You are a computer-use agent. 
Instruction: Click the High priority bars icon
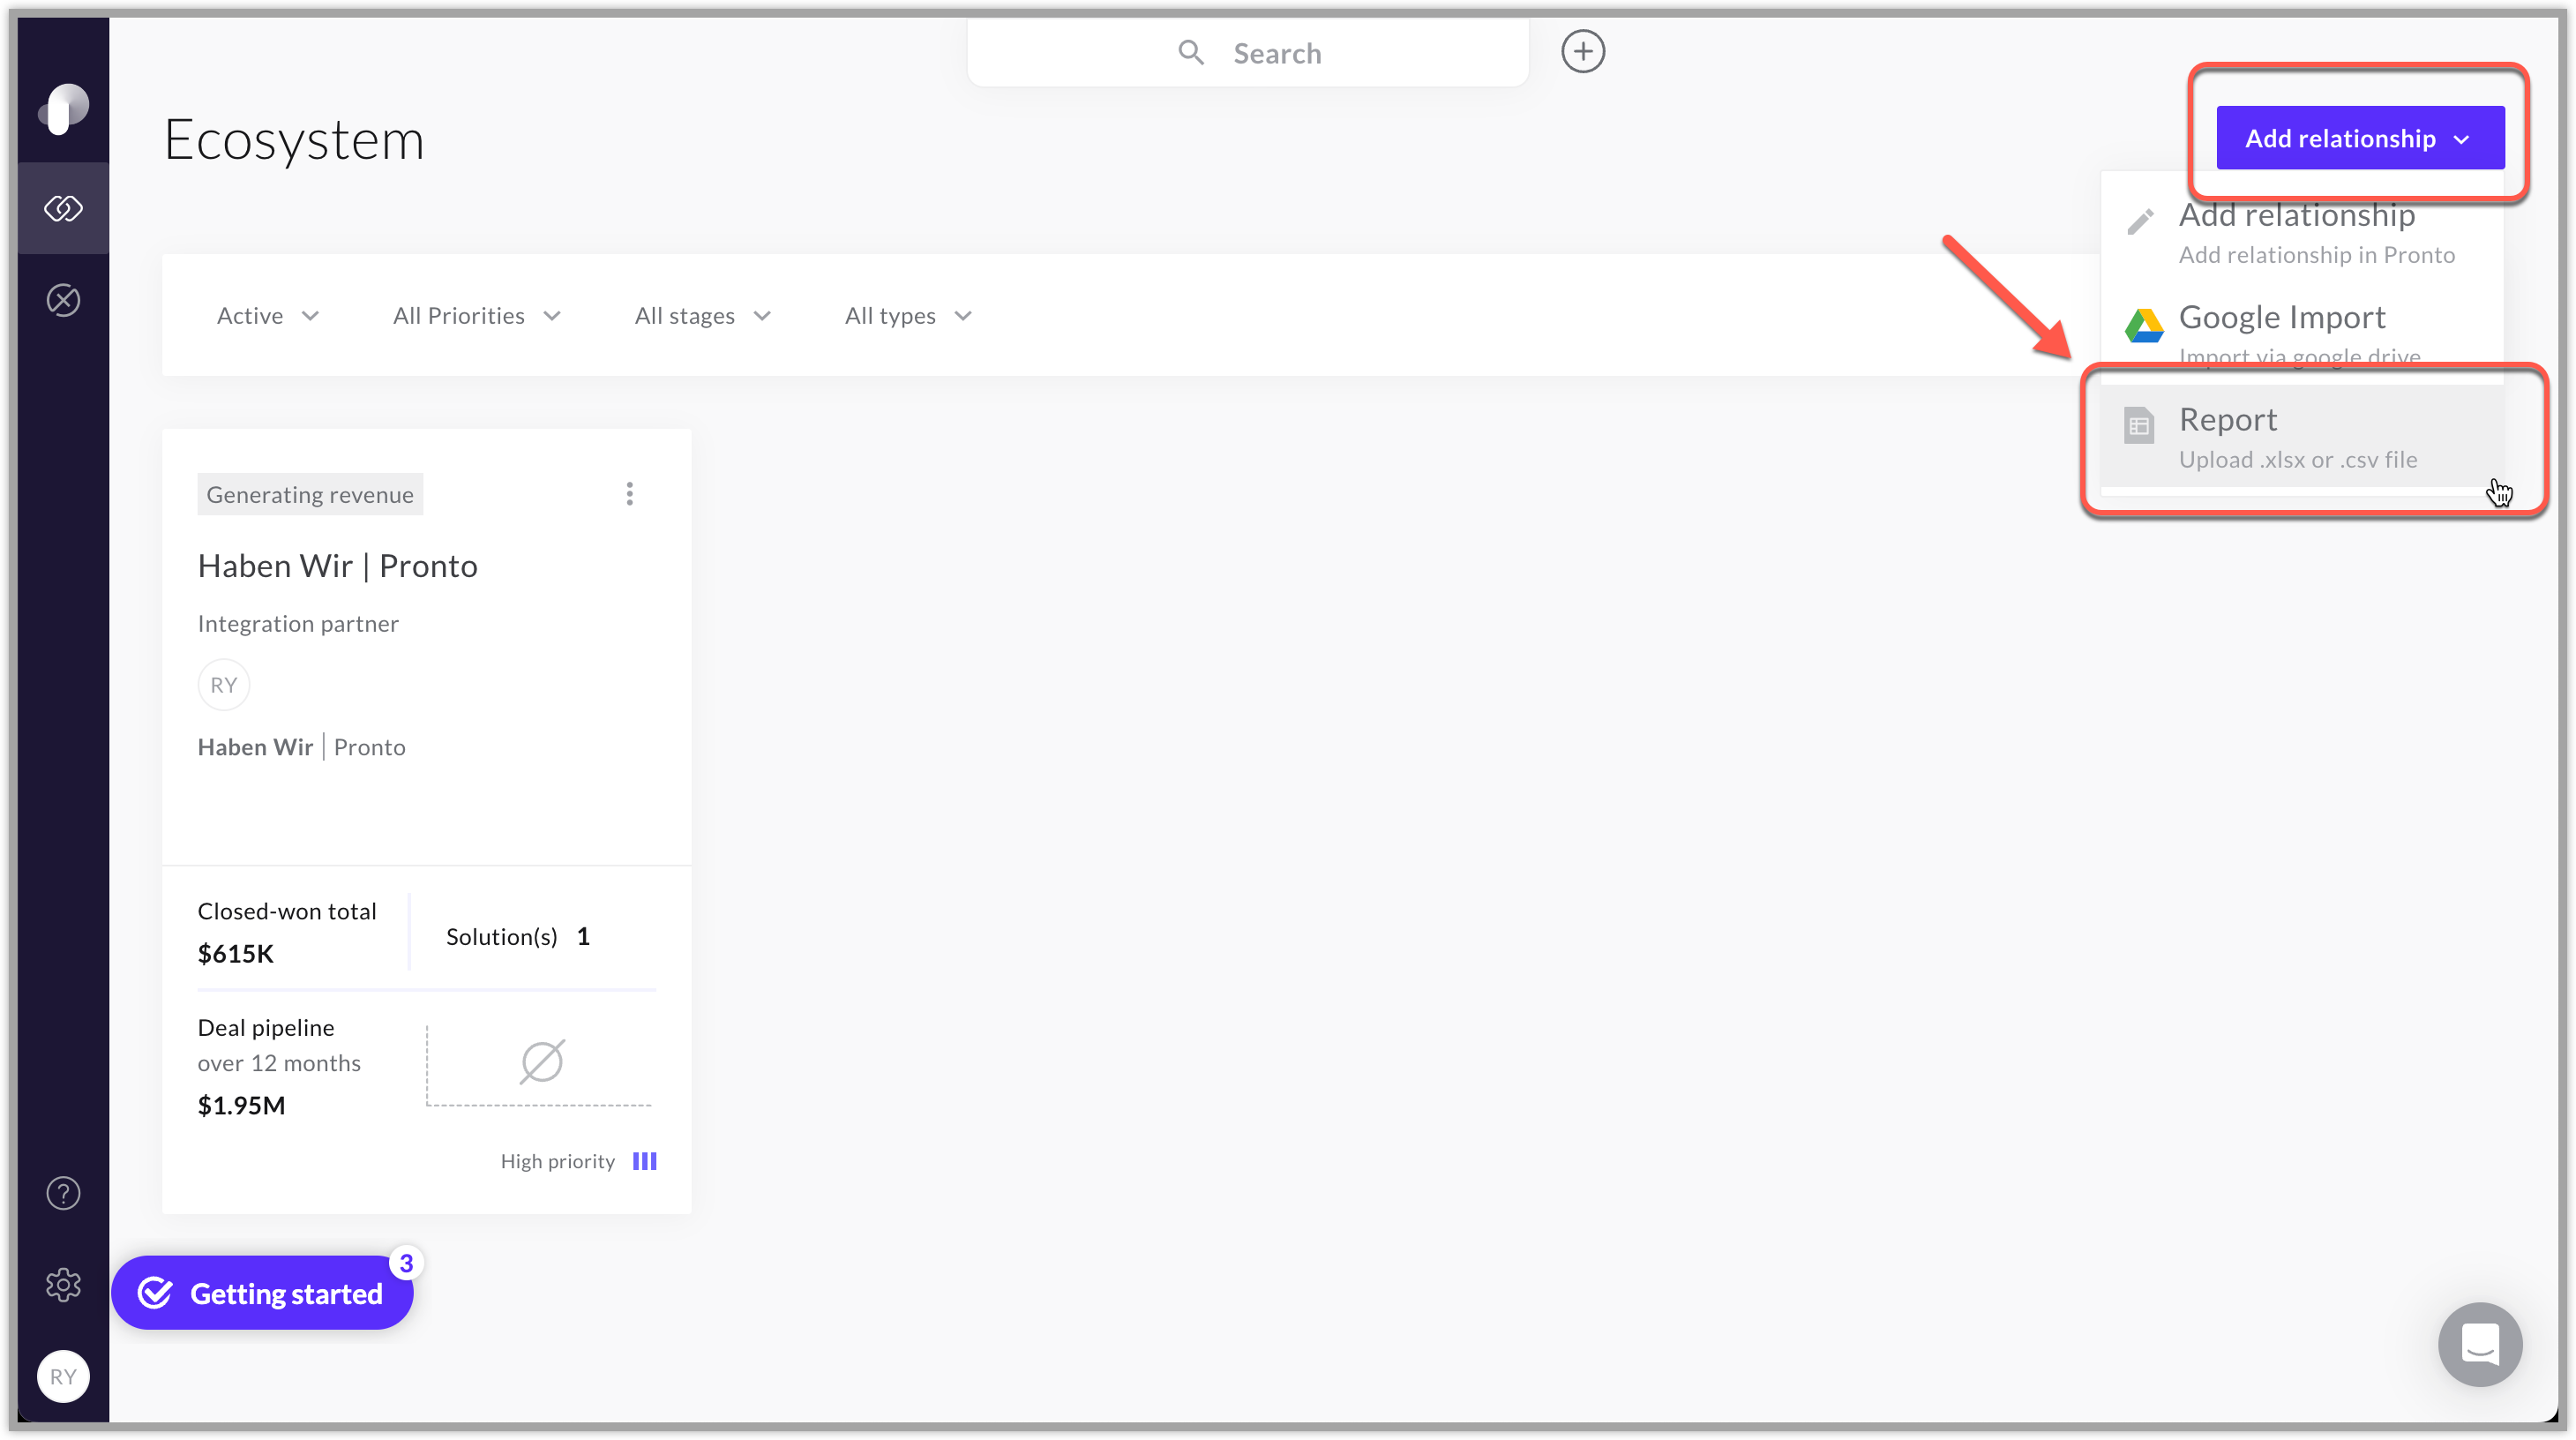tap(645, 1161)
